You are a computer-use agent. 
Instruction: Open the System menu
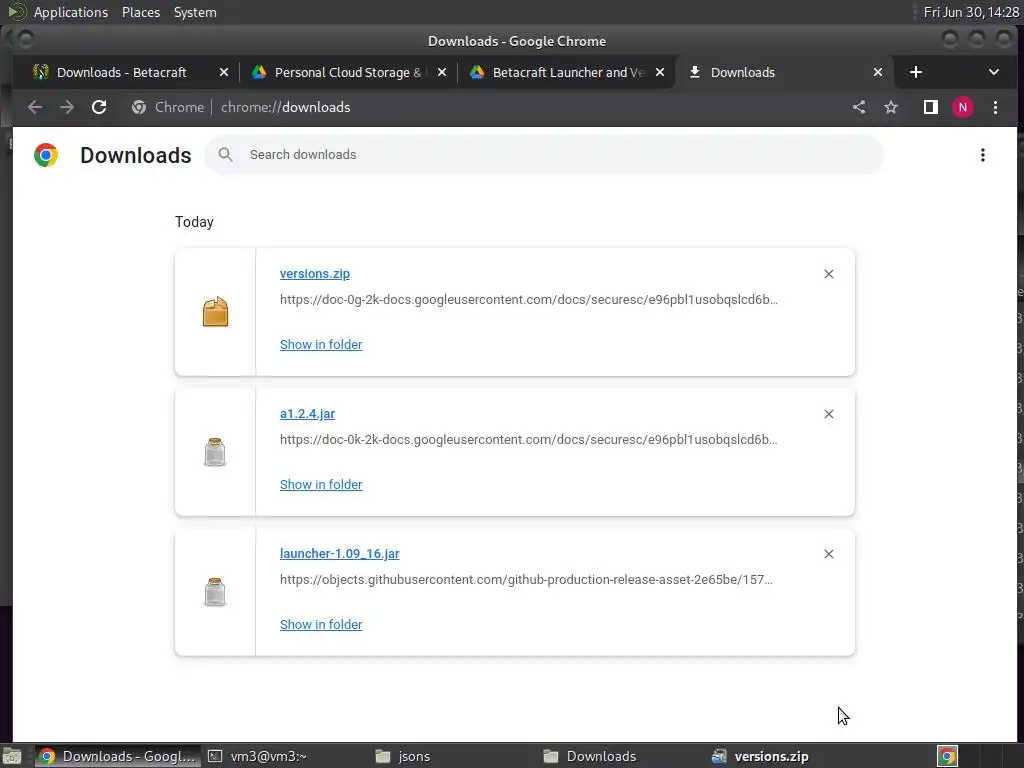(195, 12)
